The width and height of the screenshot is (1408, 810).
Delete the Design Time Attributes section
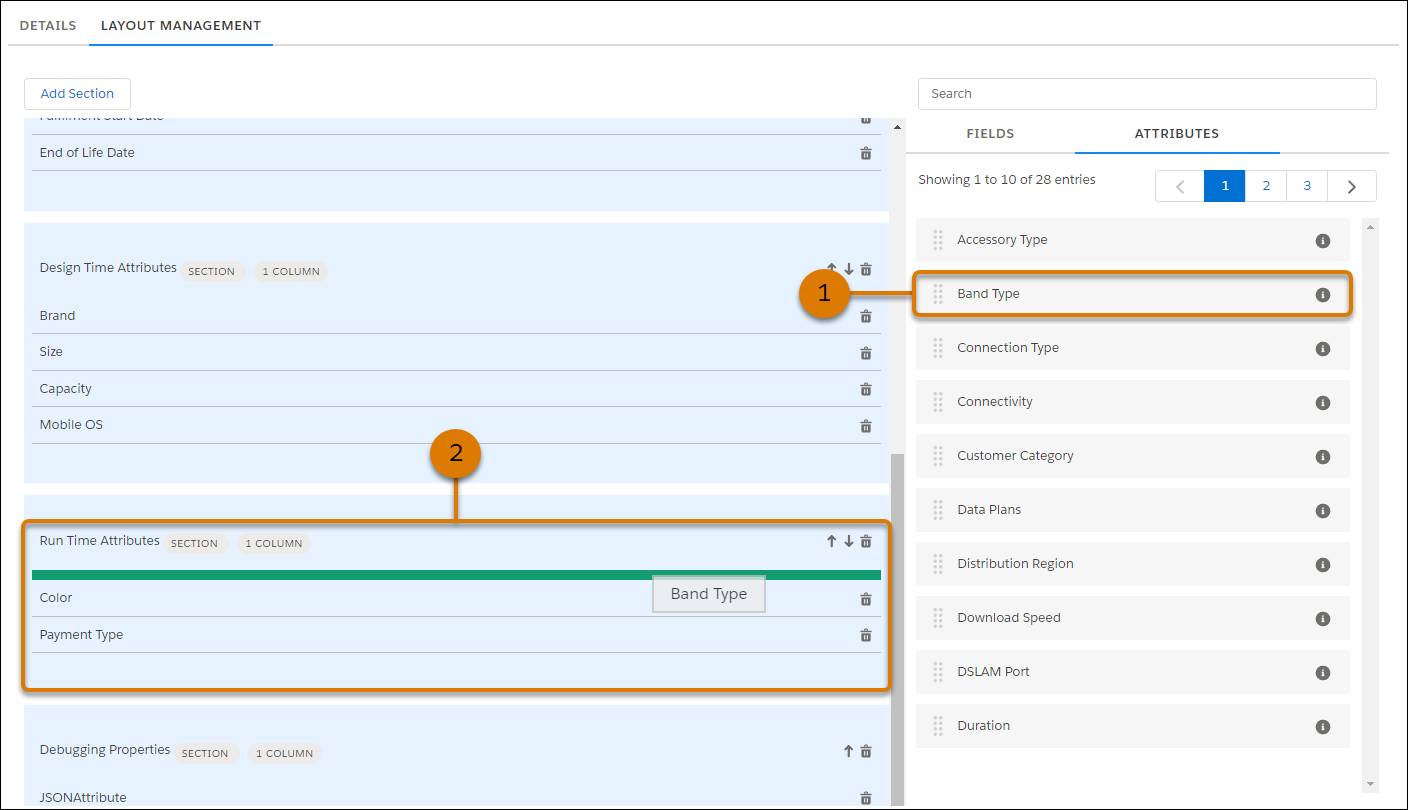[866, 269]
